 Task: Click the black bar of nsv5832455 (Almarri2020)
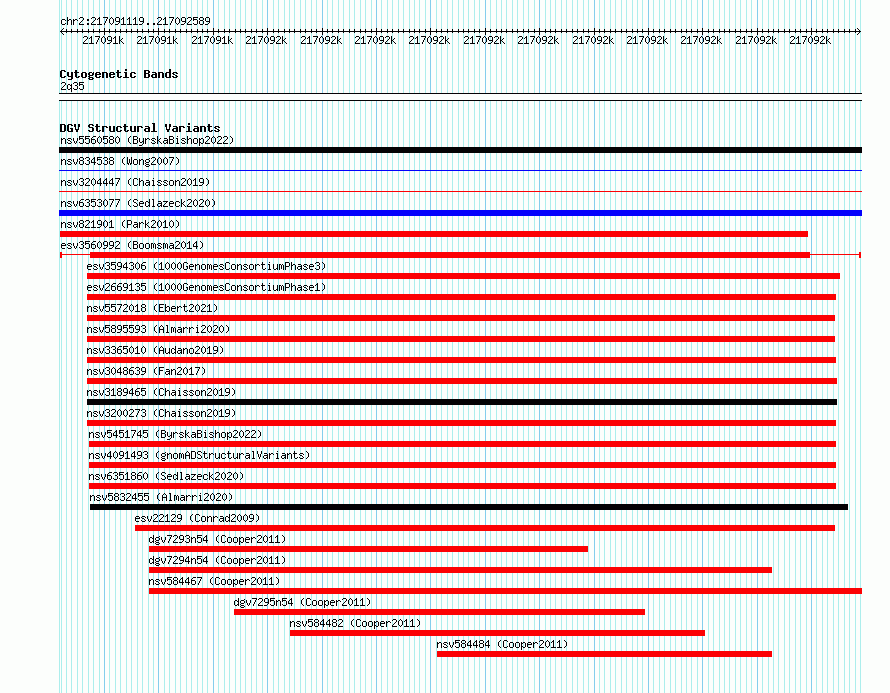[469, 507]
